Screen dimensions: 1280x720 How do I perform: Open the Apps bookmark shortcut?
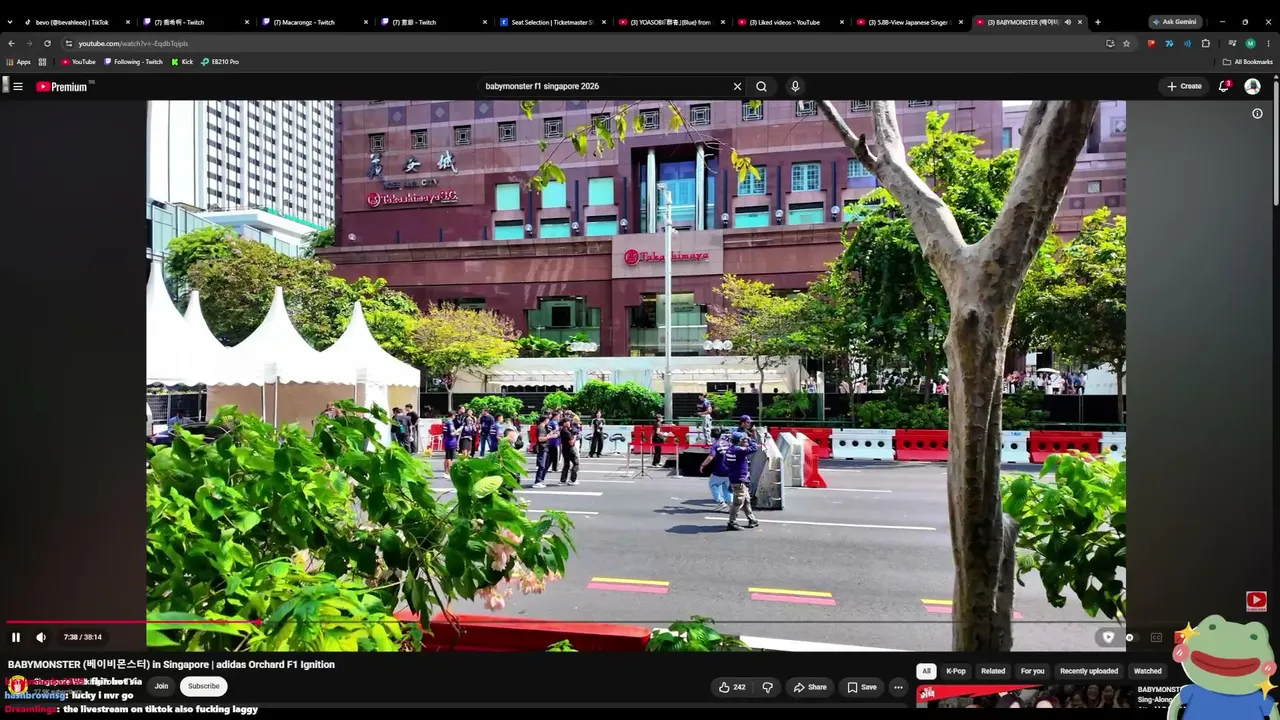18,62
